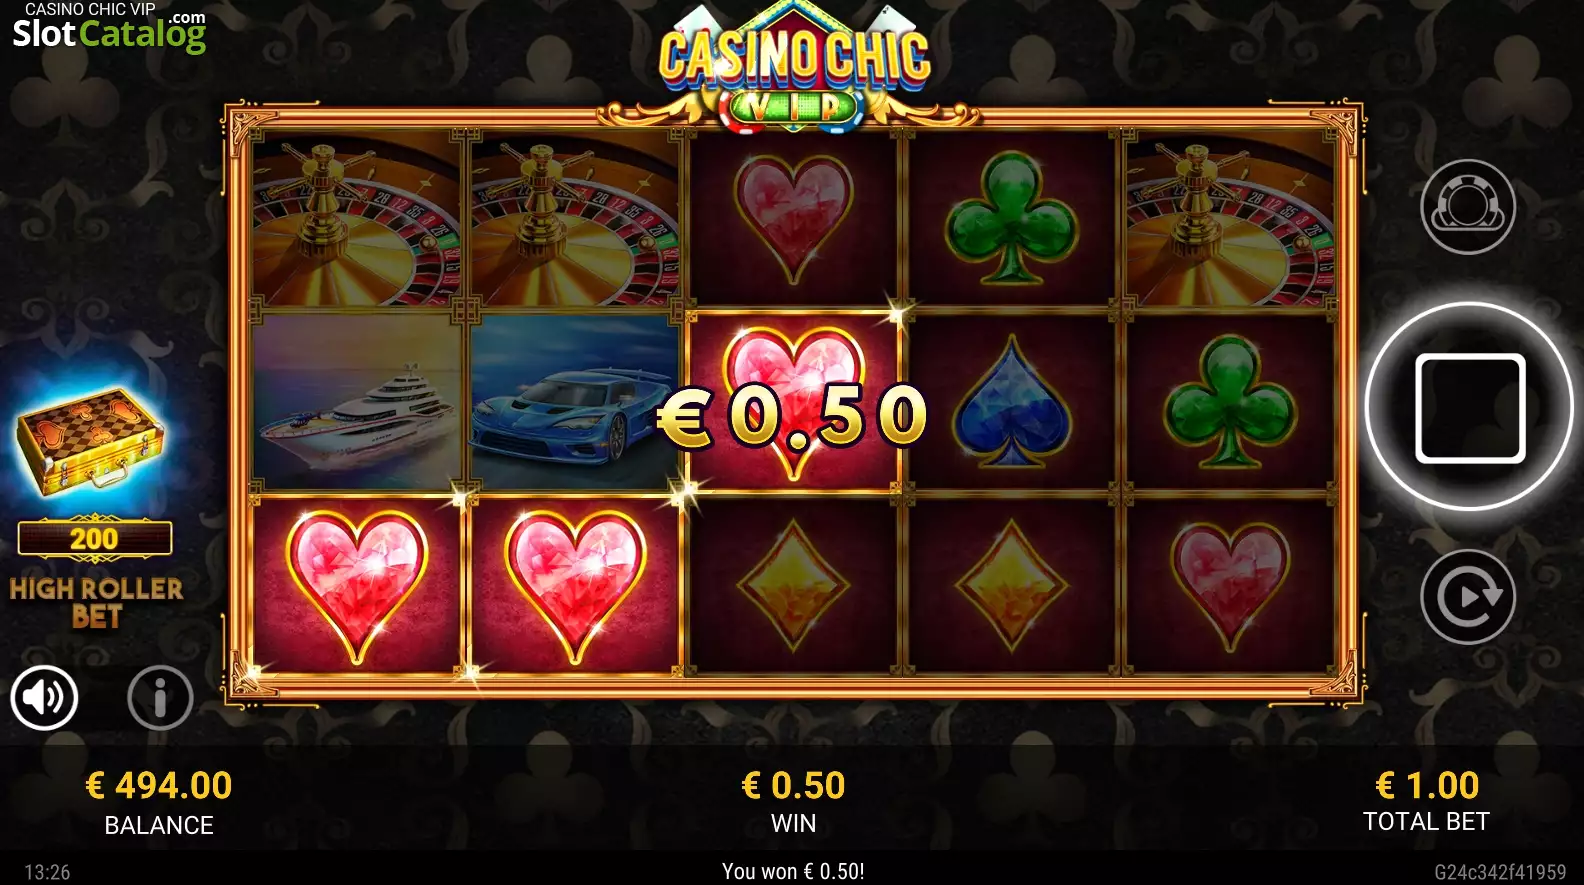Click the stop spin button
1584x885 pixels.
[x=1469, y=407]
